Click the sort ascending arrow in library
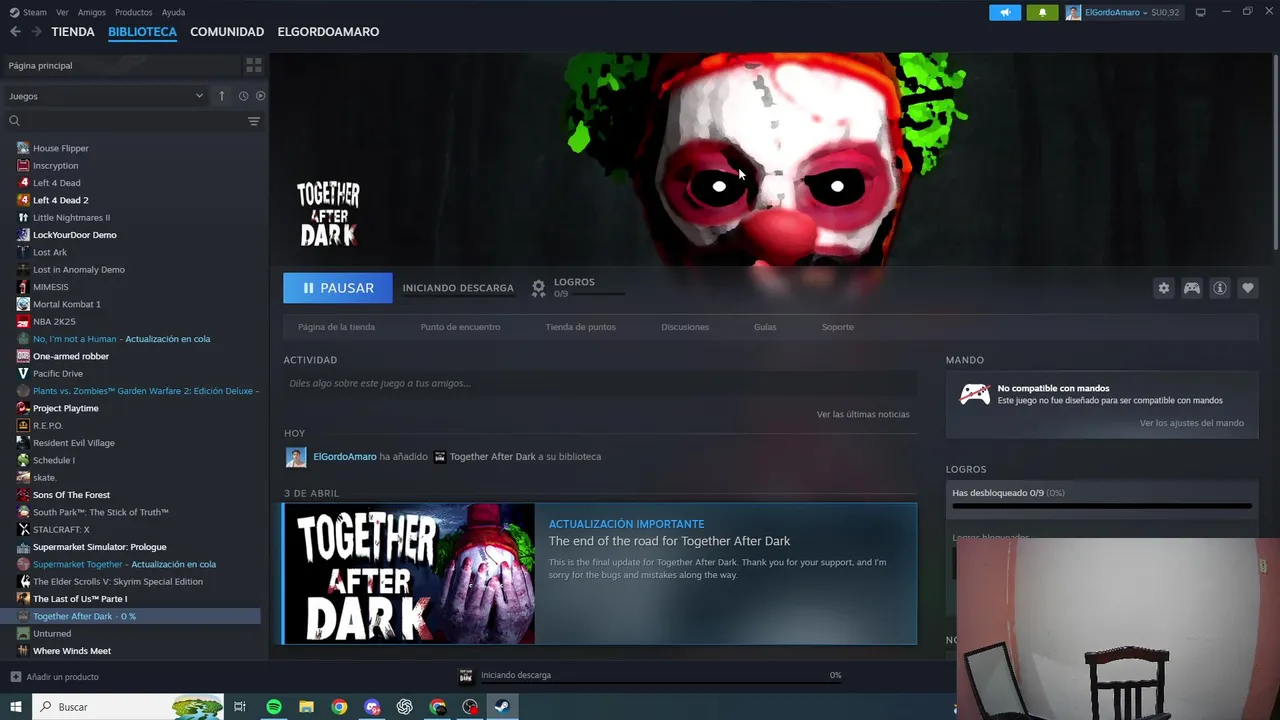Screen dimensions: 1280x720 point(222,96)
